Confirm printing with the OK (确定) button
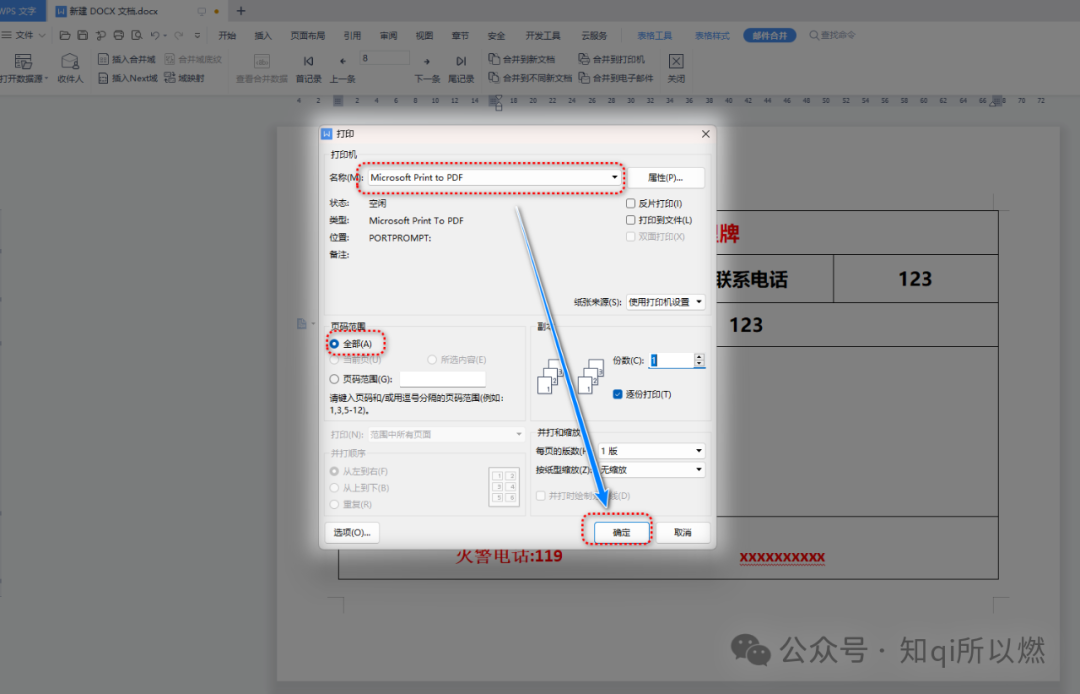 tap(621, 532)
